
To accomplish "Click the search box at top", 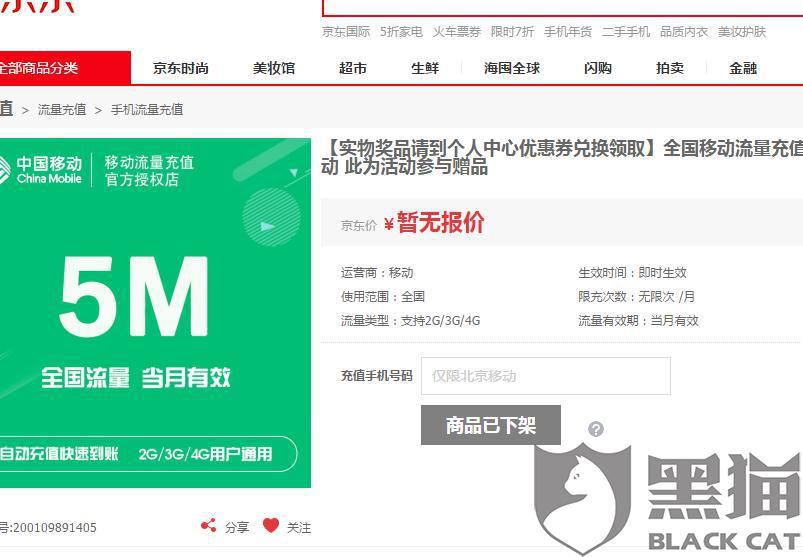I will 562,8.
